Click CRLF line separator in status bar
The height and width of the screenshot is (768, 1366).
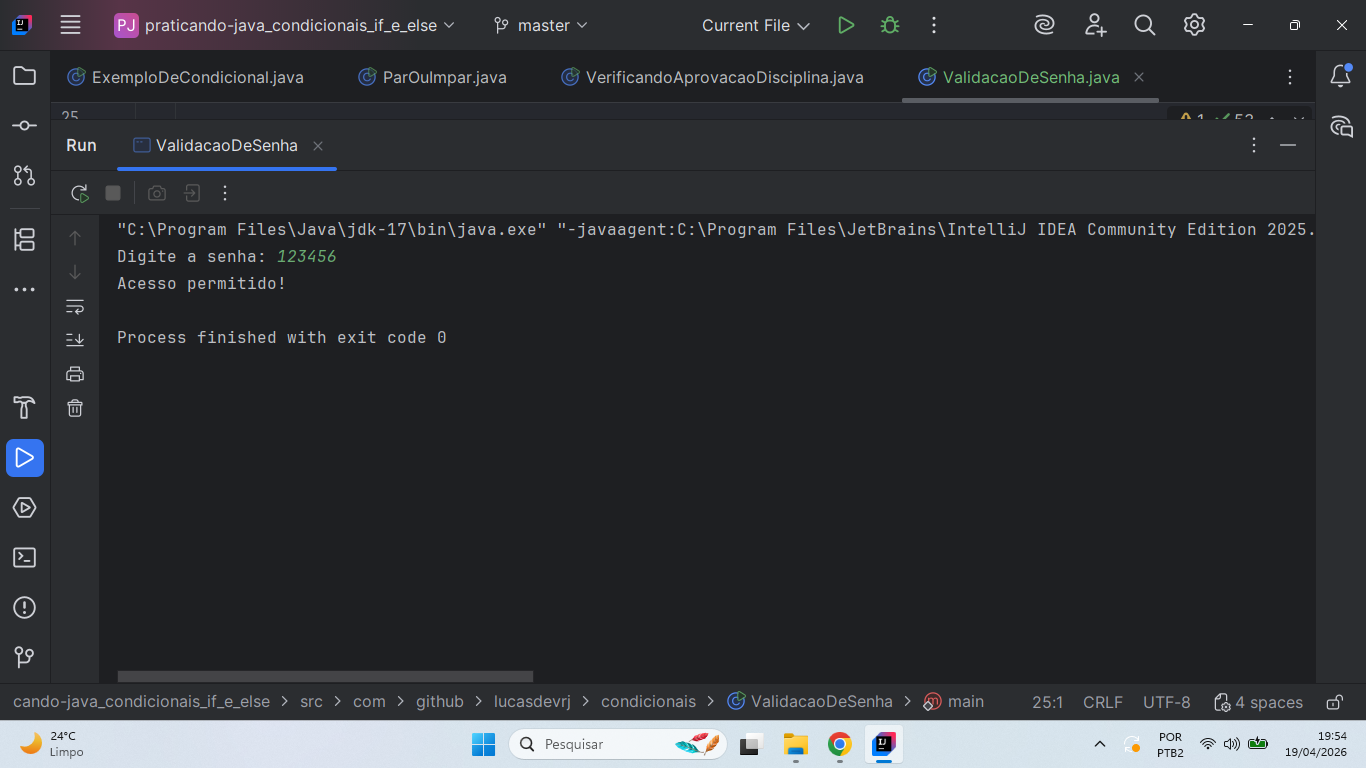click(x=1102, y=702)
